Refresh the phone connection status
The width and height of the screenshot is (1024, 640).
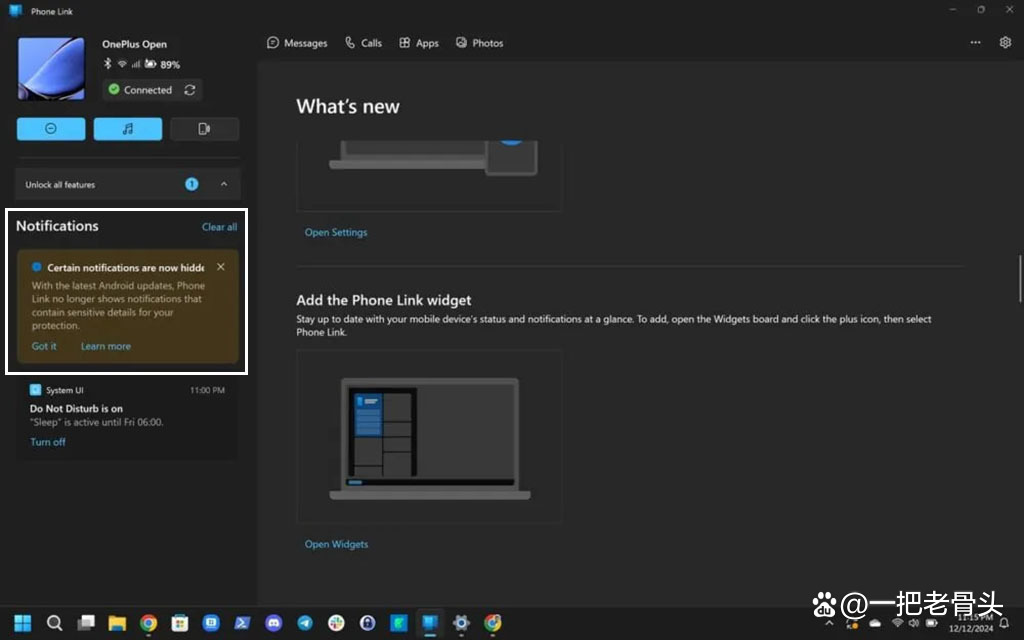tap(190, 89)
